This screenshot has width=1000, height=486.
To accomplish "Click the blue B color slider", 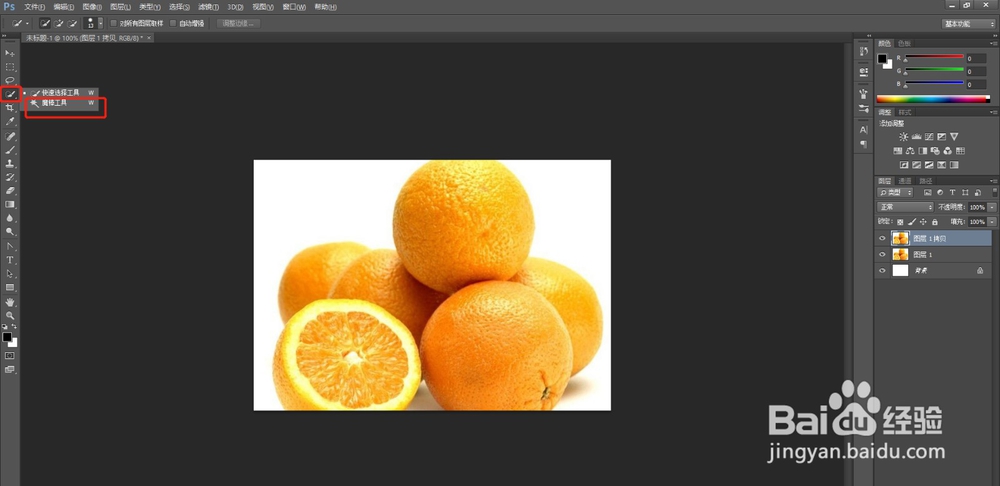I will pyautogui.click(x=934, y=84).
